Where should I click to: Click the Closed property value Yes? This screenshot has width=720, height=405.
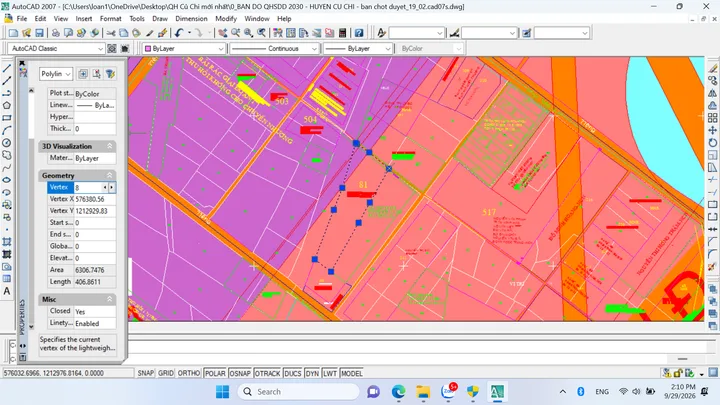point(95,311)
